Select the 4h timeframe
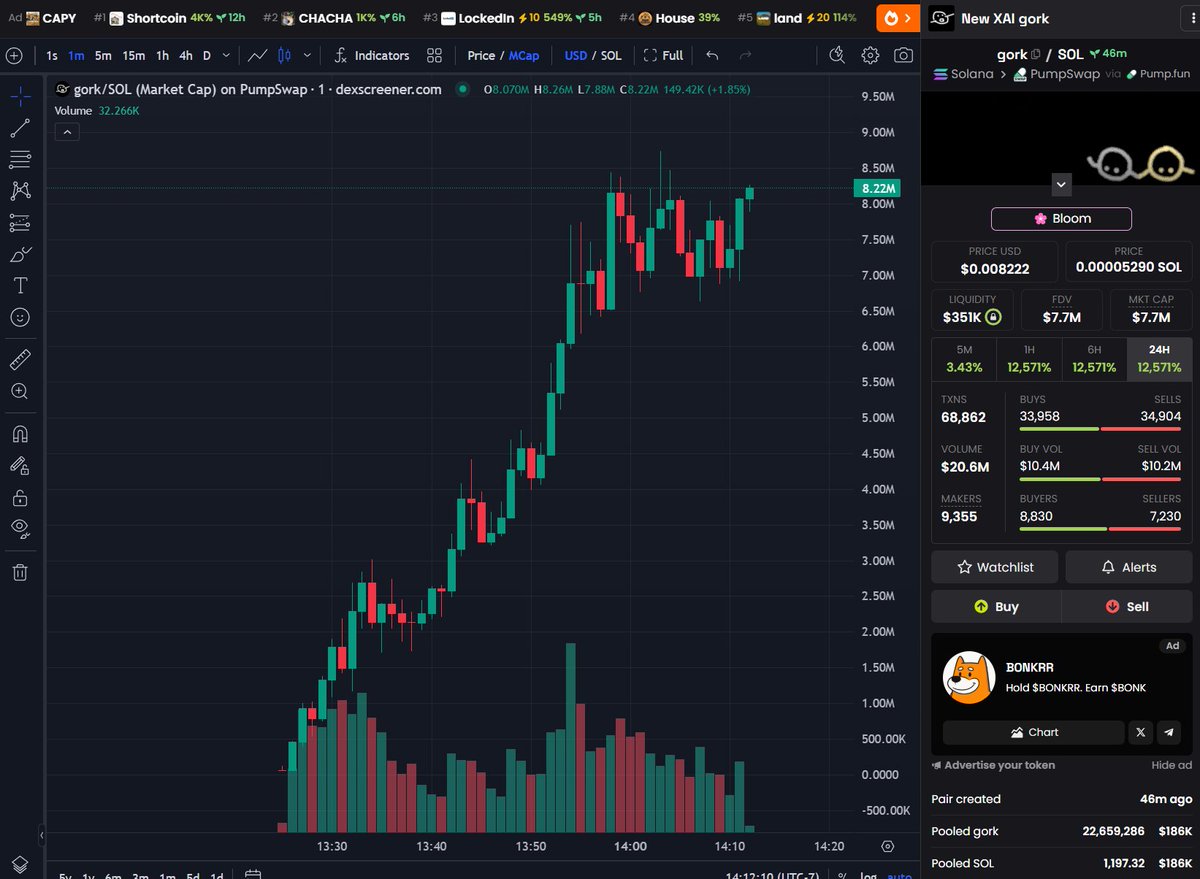The width and height of the screenshot is (1200, 879). click(x=186, y=55)
